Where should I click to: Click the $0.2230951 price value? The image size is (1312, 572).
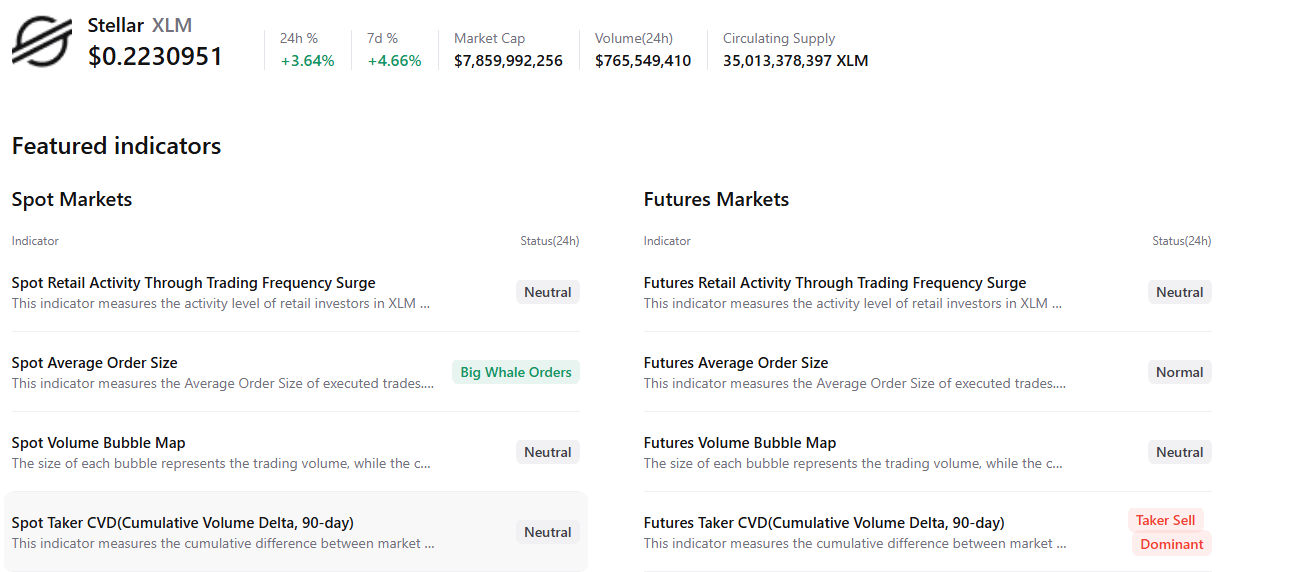pyautogui.click(x=155, y=56)
